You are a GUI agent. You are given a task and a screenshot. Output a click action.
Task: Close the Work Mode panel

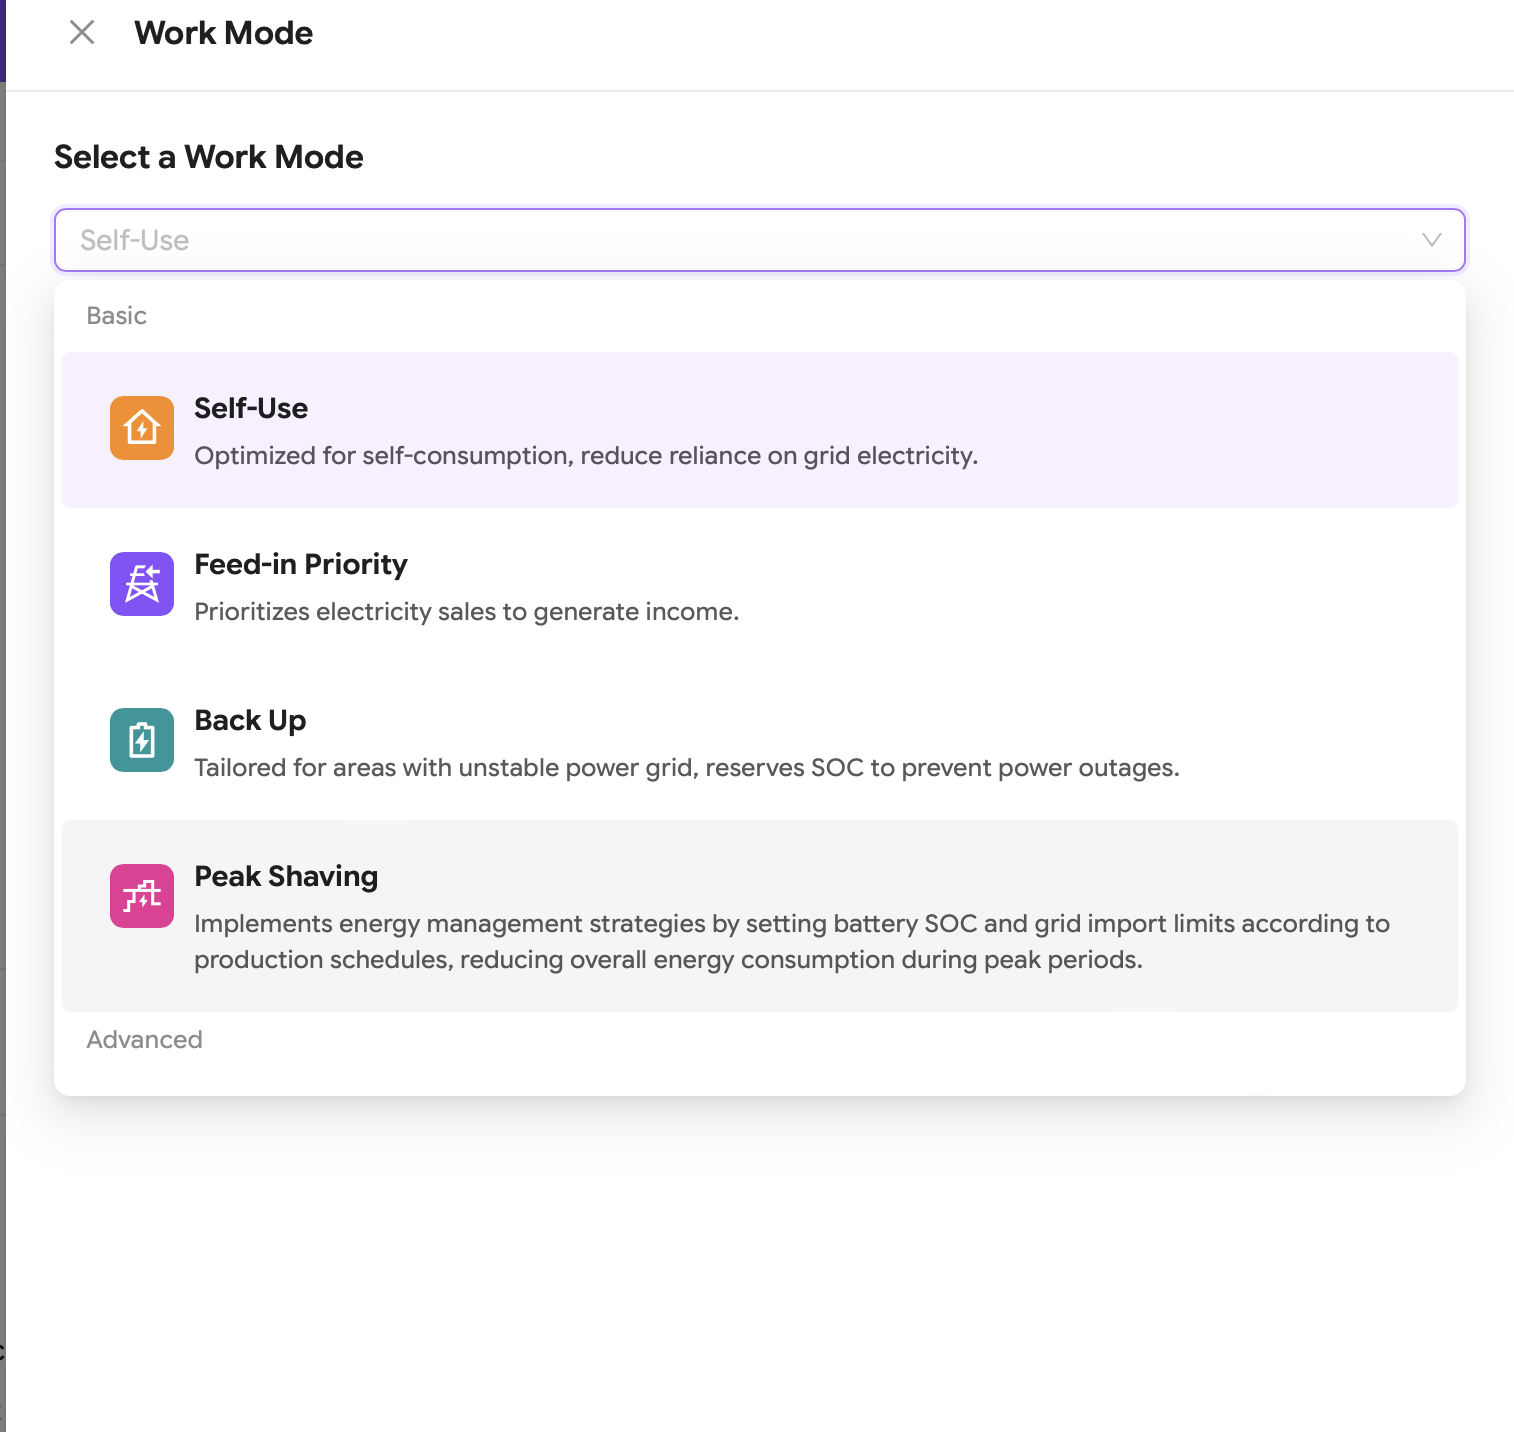click(82, 33)
